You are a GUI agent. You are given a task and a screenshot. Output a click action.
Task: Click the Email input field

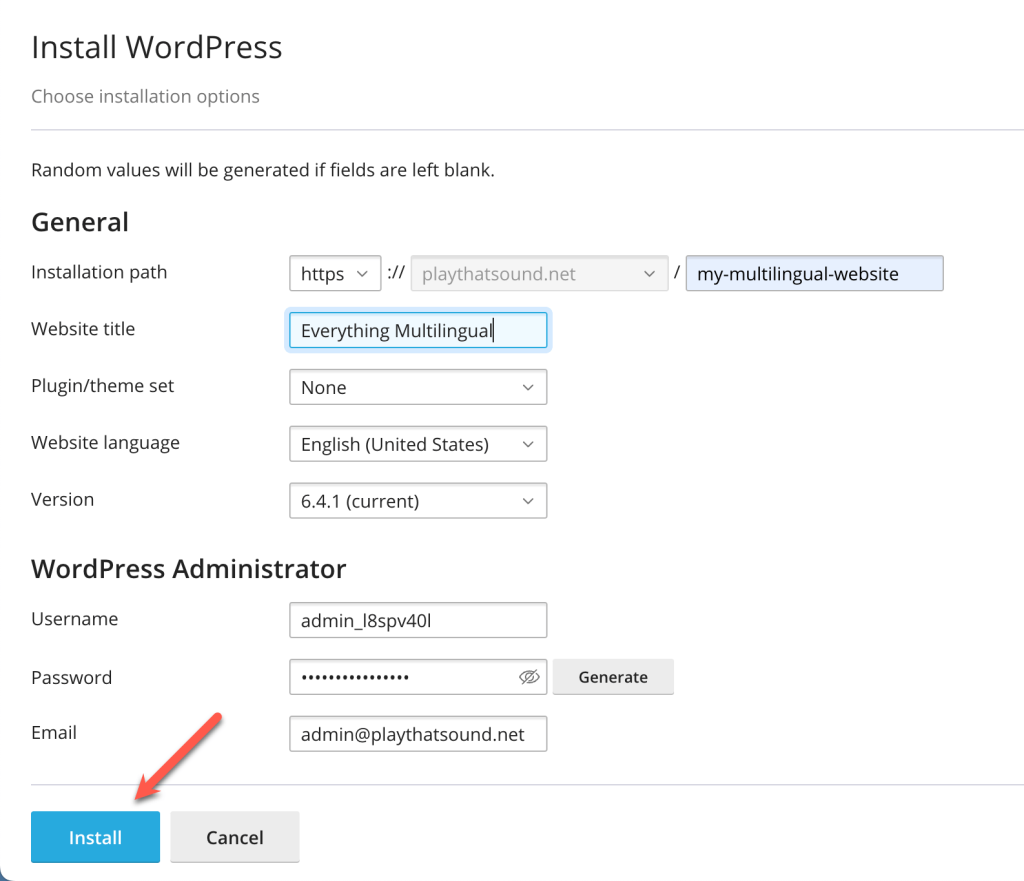pyautogui.click(x=418, y=734)
